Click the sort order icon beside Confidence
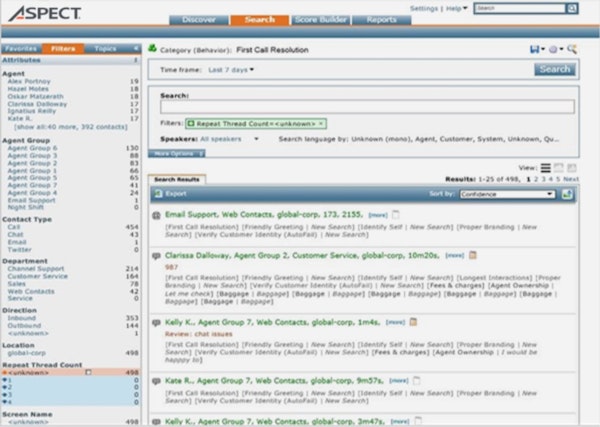The width and height of the screenshot is (600, 427). pos(567,194)
